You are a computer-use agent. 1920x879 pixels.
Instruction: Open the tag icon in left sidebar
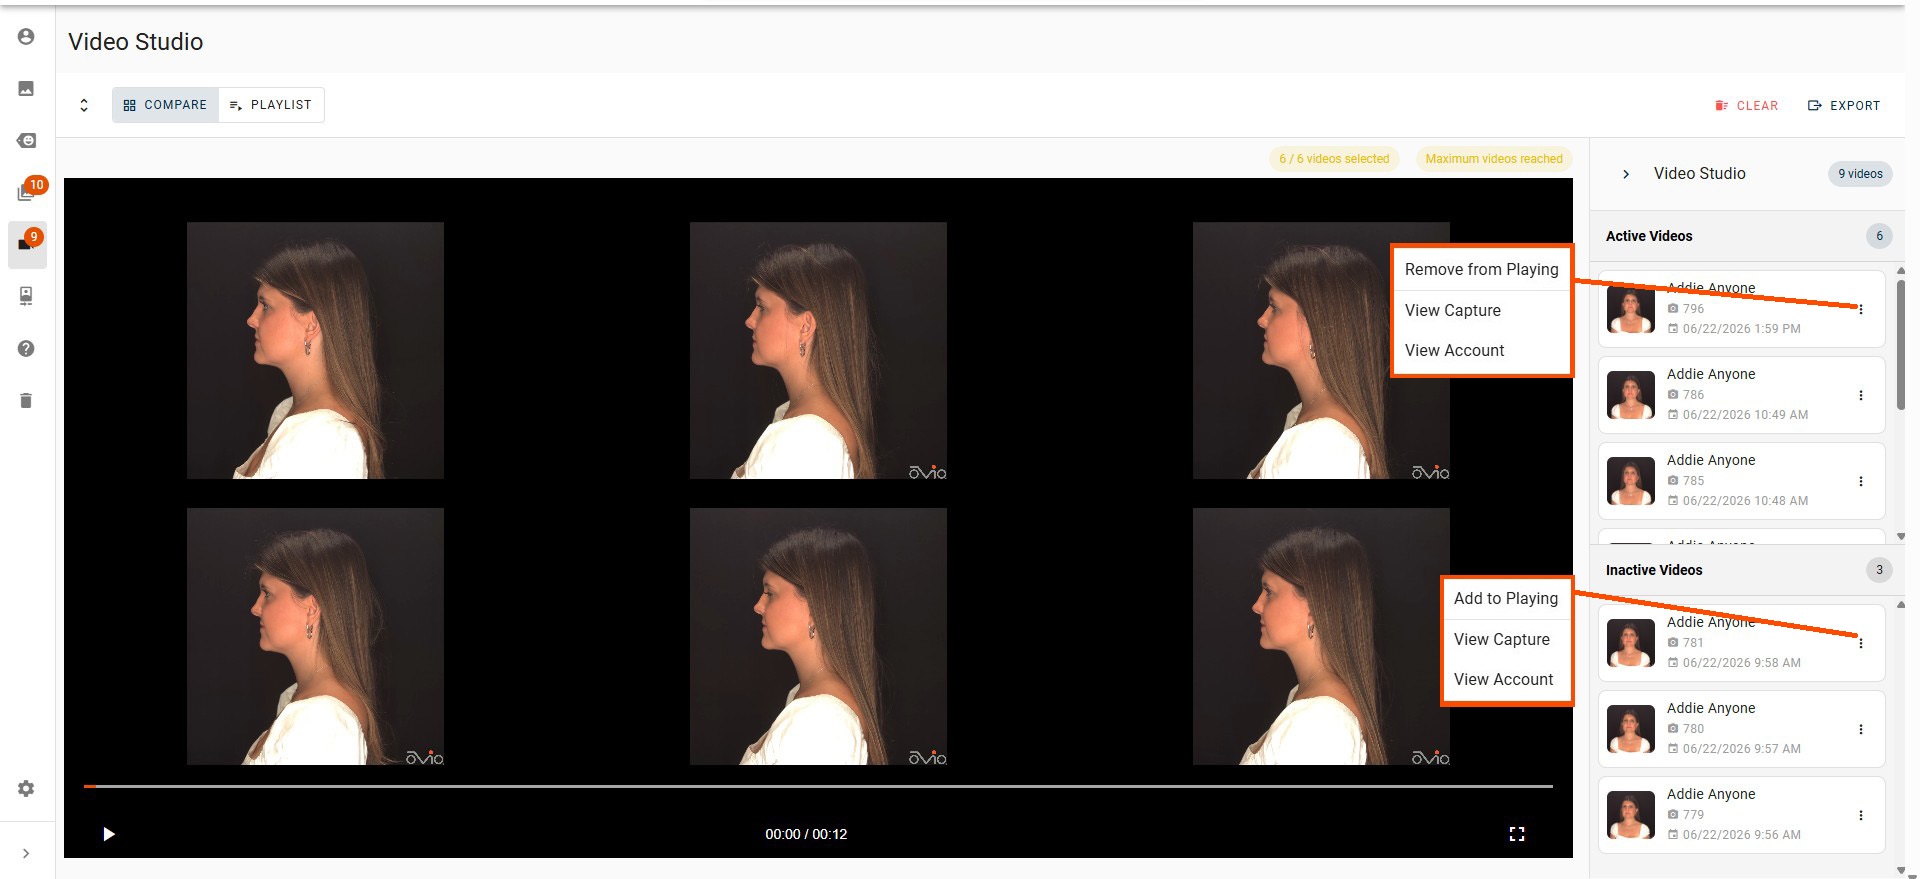(x=26, y=141)
